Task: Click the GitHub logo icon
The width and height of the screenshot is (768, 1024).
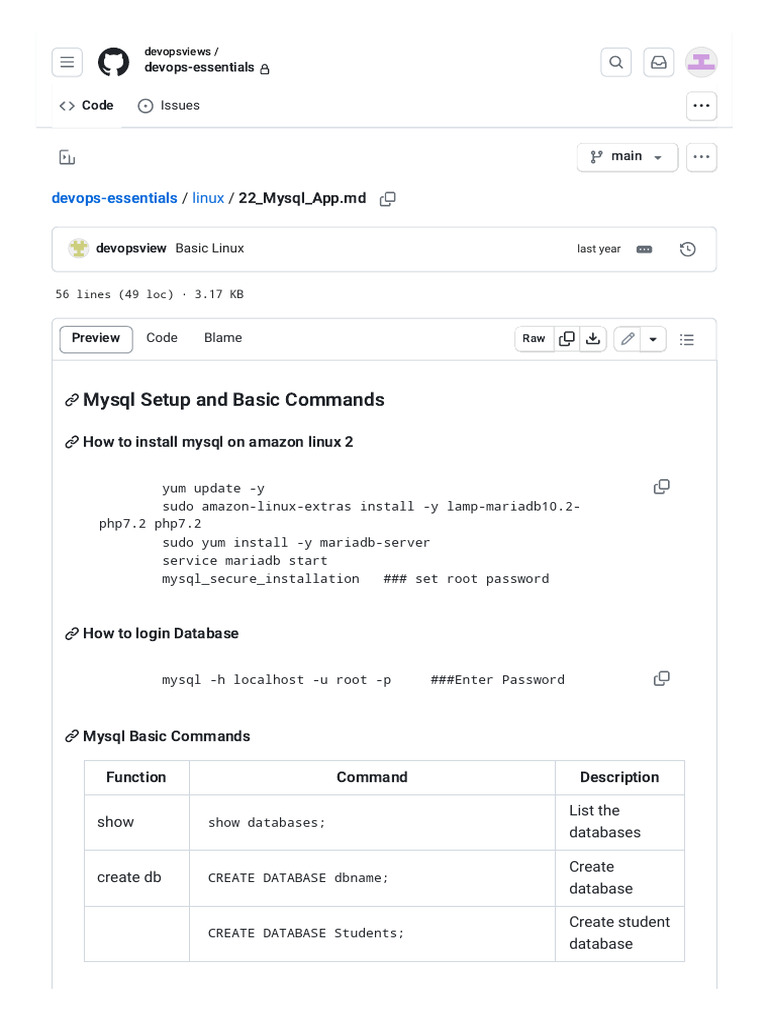Action: click(x=113, y=62)
